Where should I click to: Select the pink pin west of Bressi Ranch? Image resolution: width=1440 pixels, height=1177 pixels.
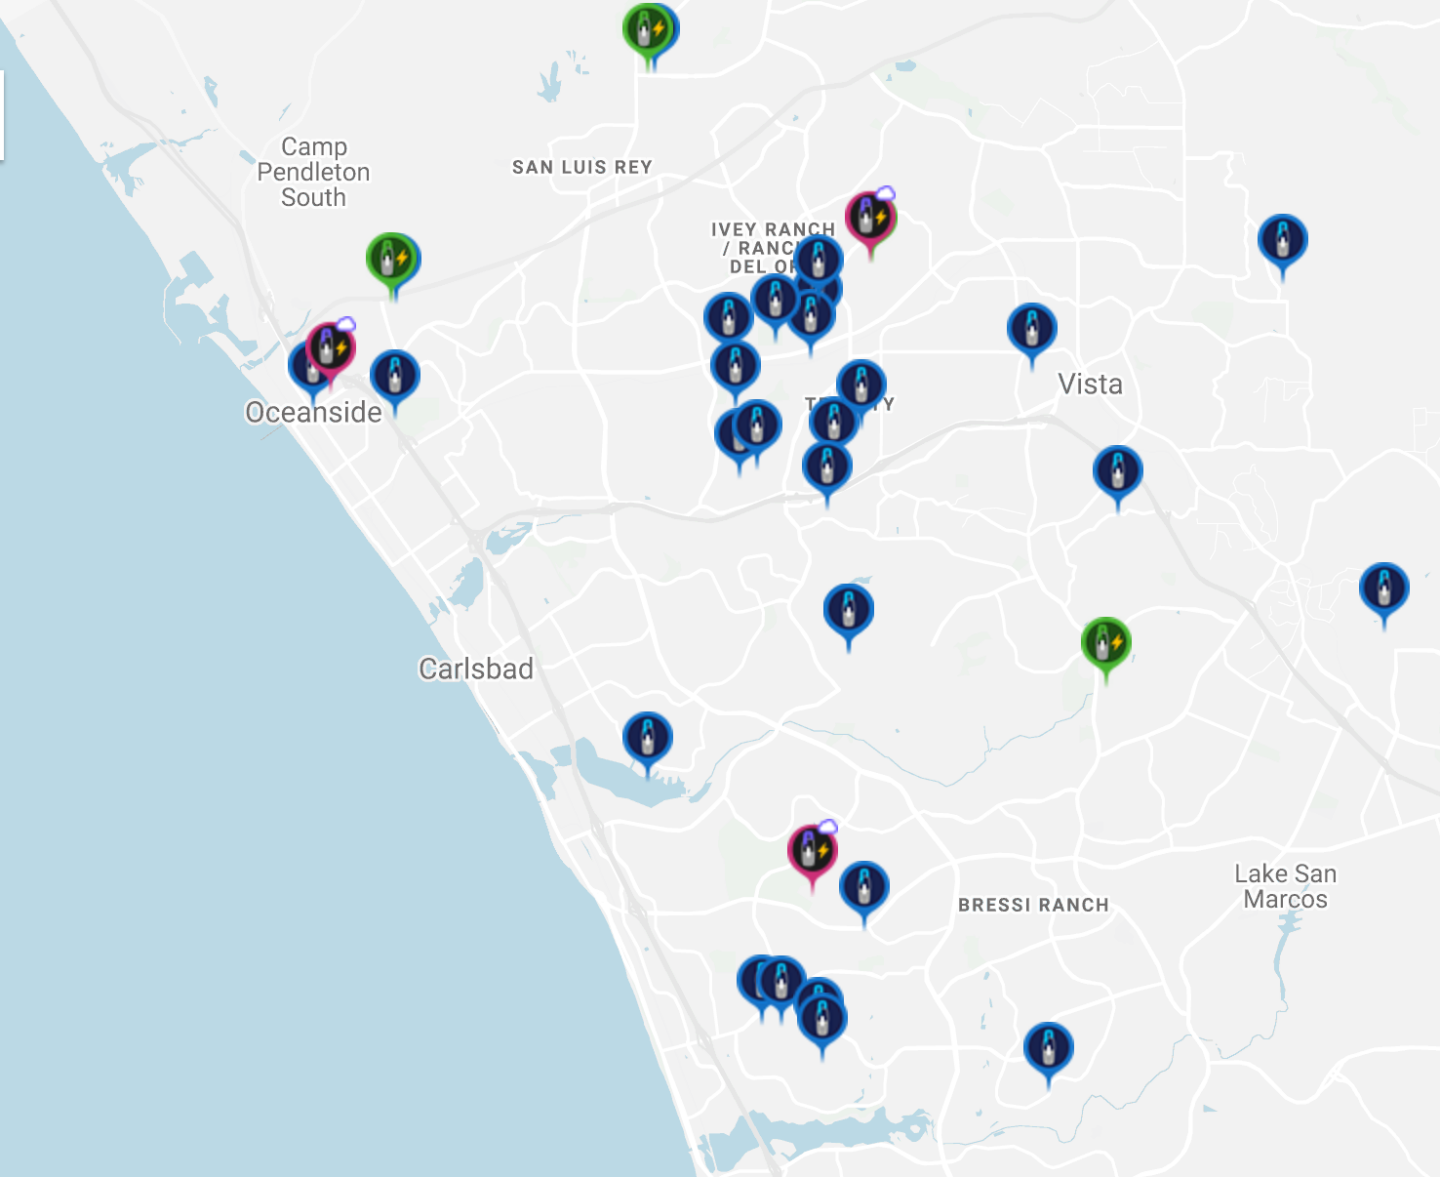tap(812, 851)
